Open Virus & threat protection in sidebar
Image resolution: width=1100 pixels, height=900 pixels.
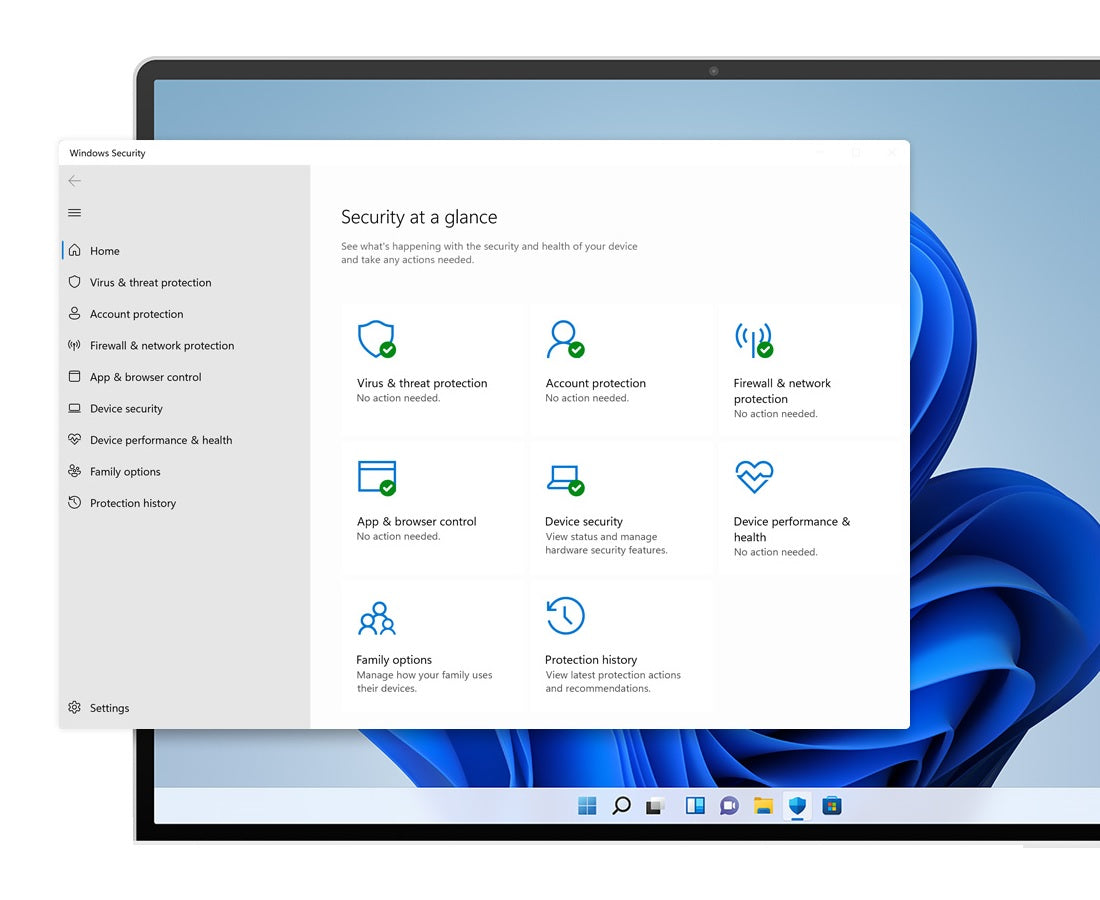point(150,283)
